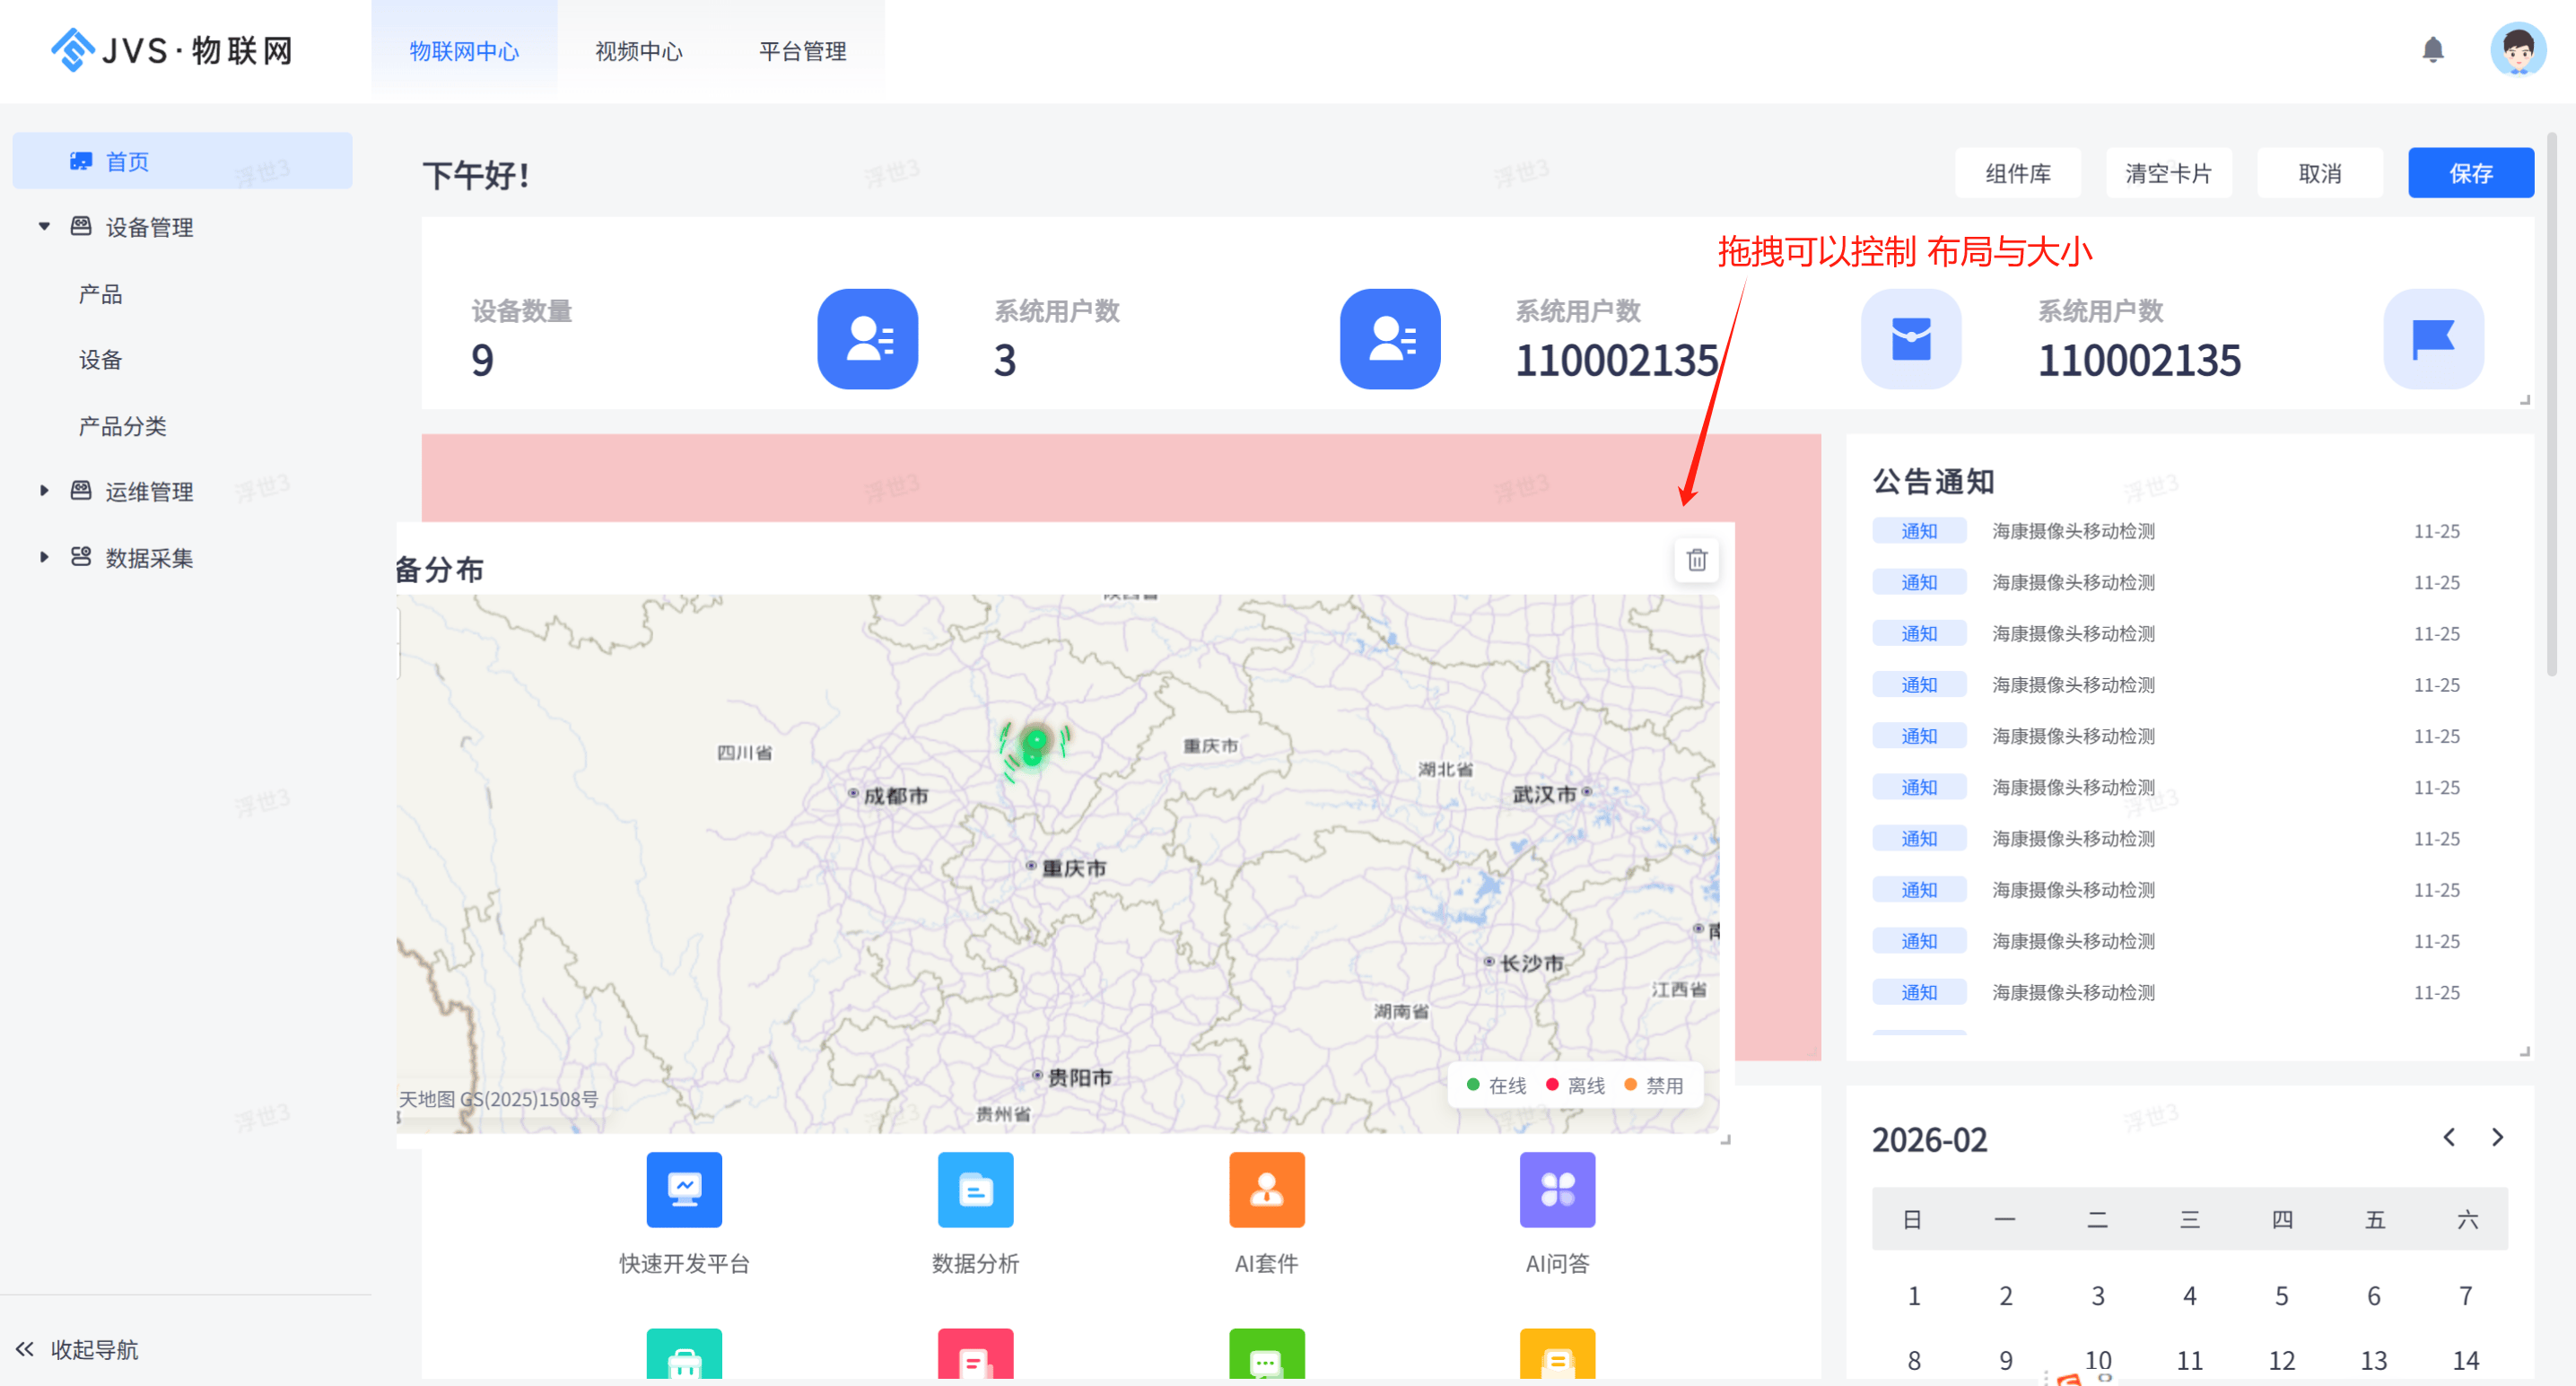The width and height of the screenshot is (2576, 1386).
Task: Open the AI问答 app icon
Action: coord(1557,1189)
